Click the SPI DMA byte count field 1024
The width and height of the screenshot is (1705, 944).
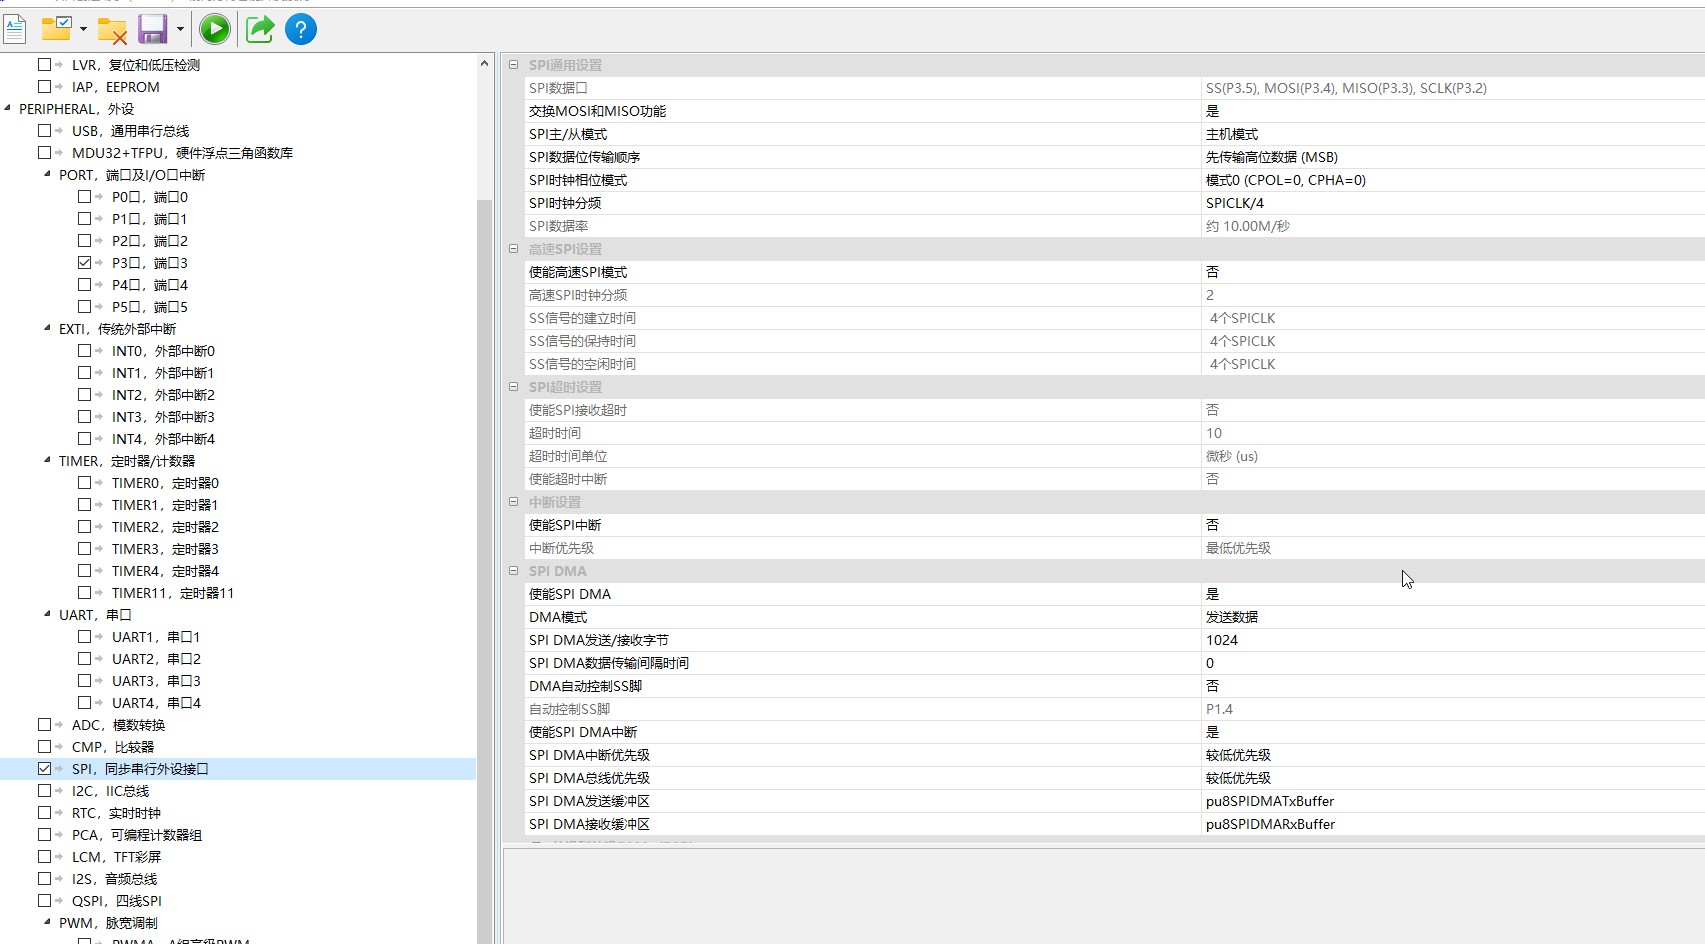tap(1222, 640)
